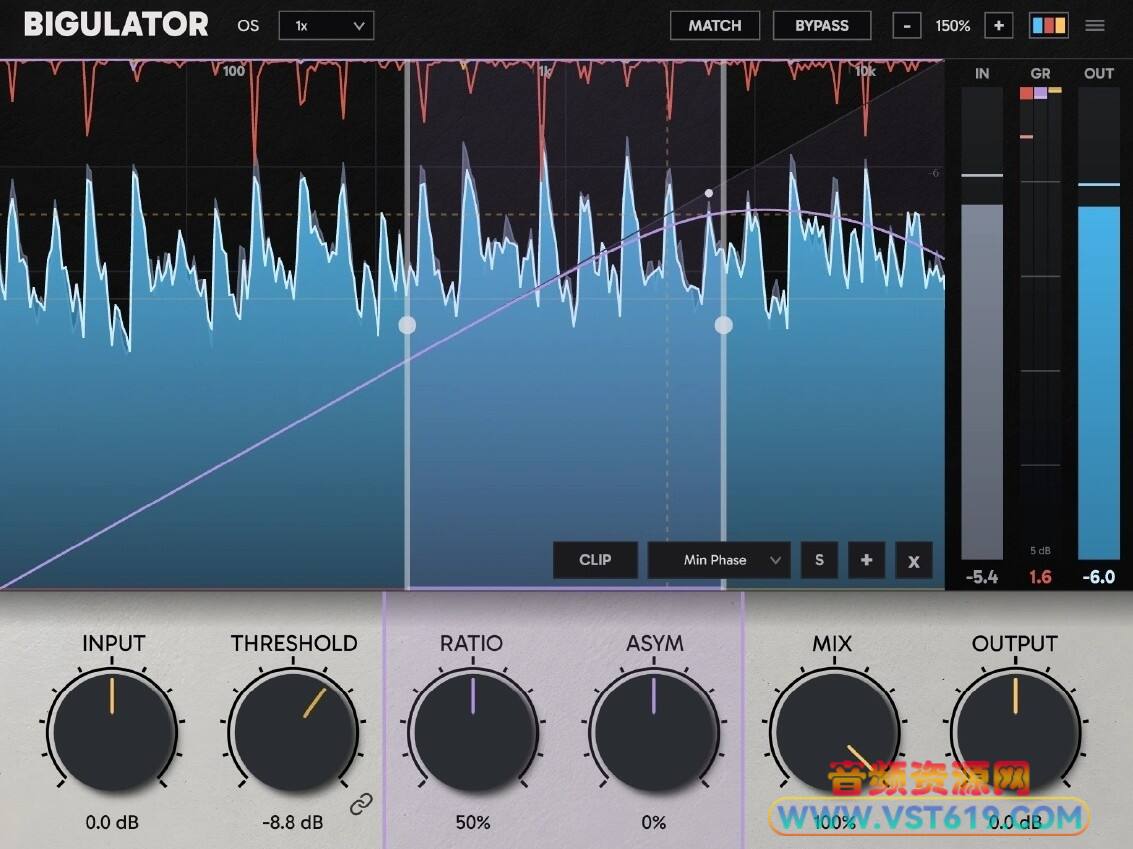Click the THRESHOLD knob
This screenshot has height=849, width=1133.
point(293,730)
